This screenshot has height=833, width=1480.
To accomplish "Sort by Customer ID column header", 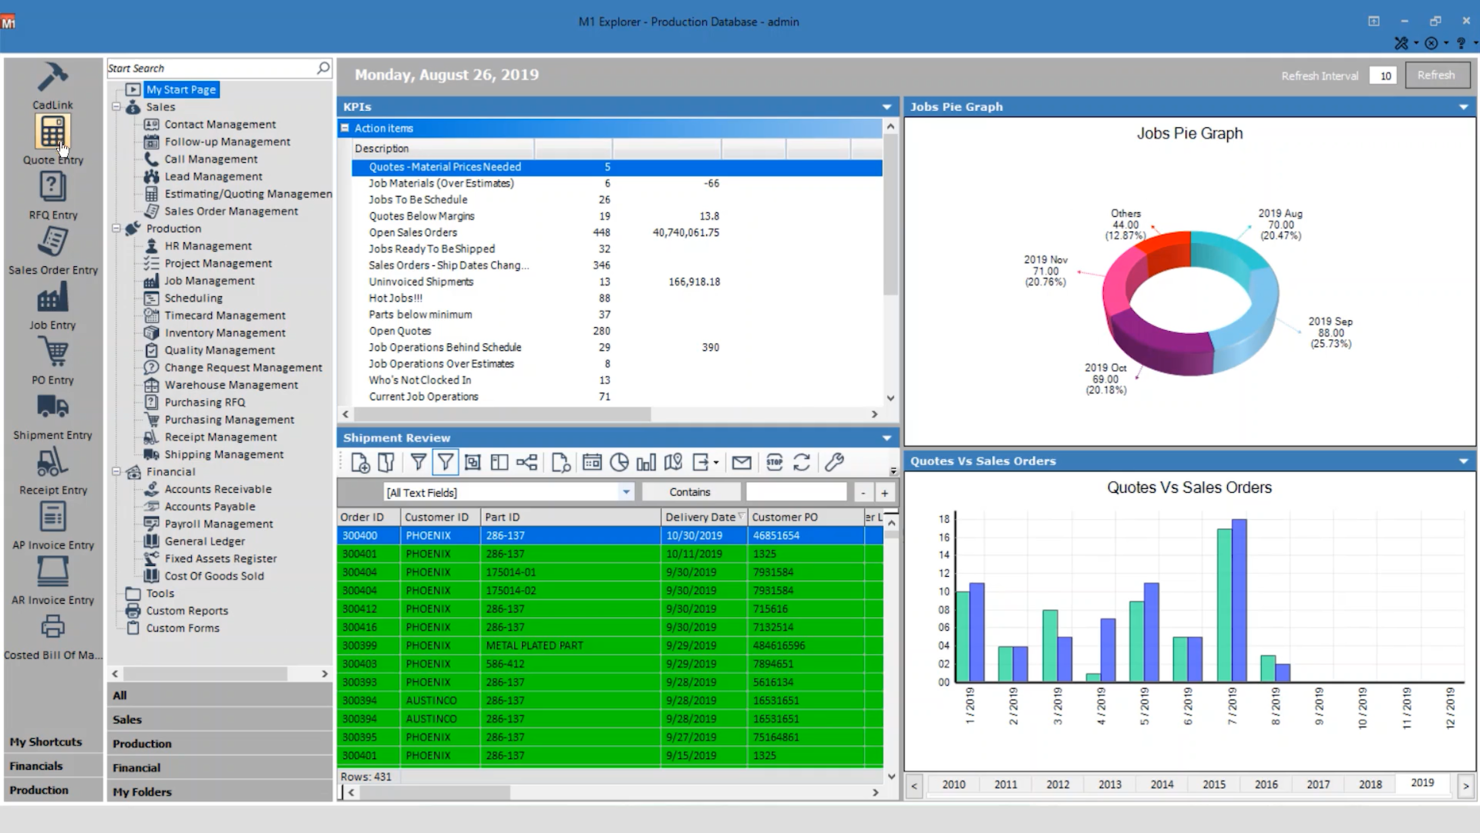I will coord(440,517).
